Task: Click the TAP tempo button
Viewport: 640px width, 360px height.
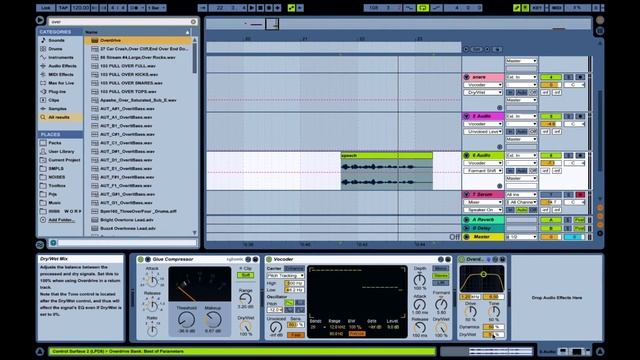Action: click(x=63, y=8)
